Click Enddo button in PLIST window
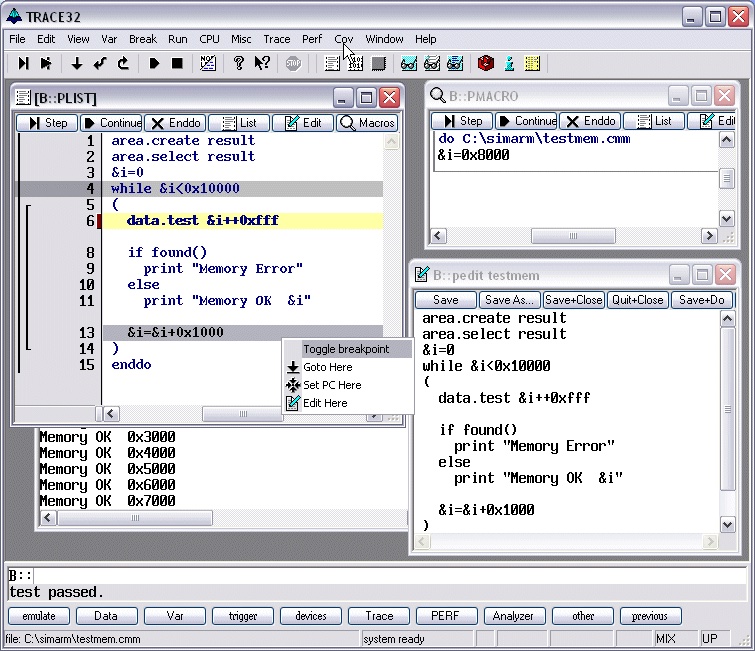Viewport: 755px width, 651px height. (175, 123)
